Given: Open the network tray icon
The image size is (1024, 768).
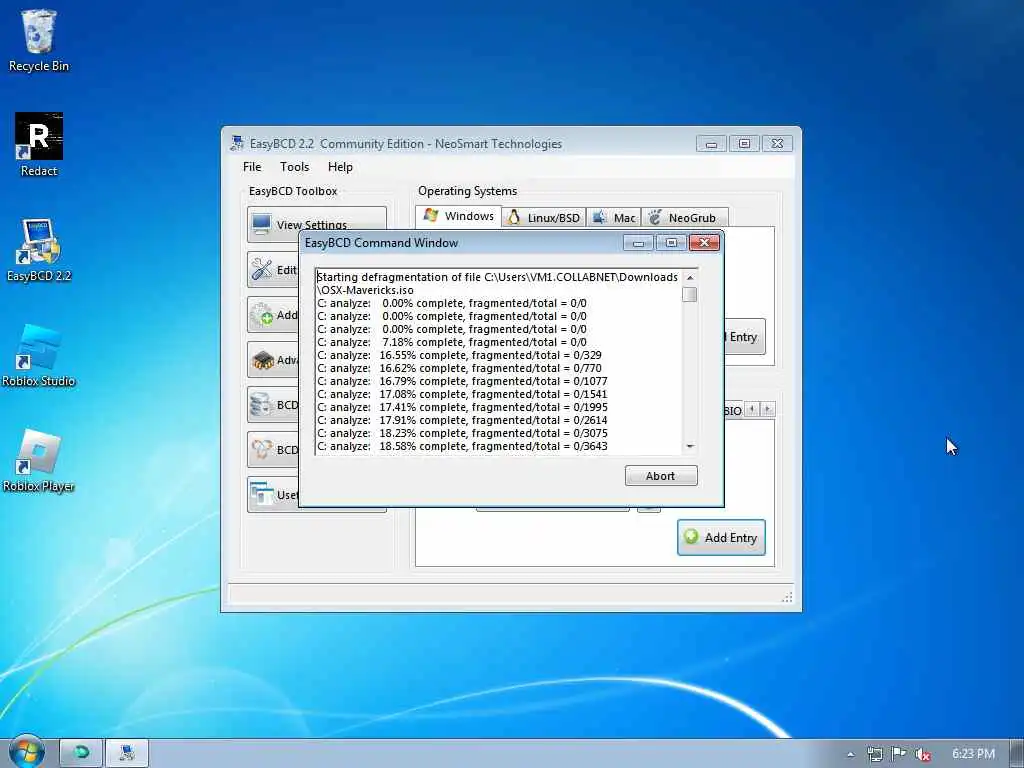Looking at the screenshot, I should pyautogui.click(x=874, y=754).
